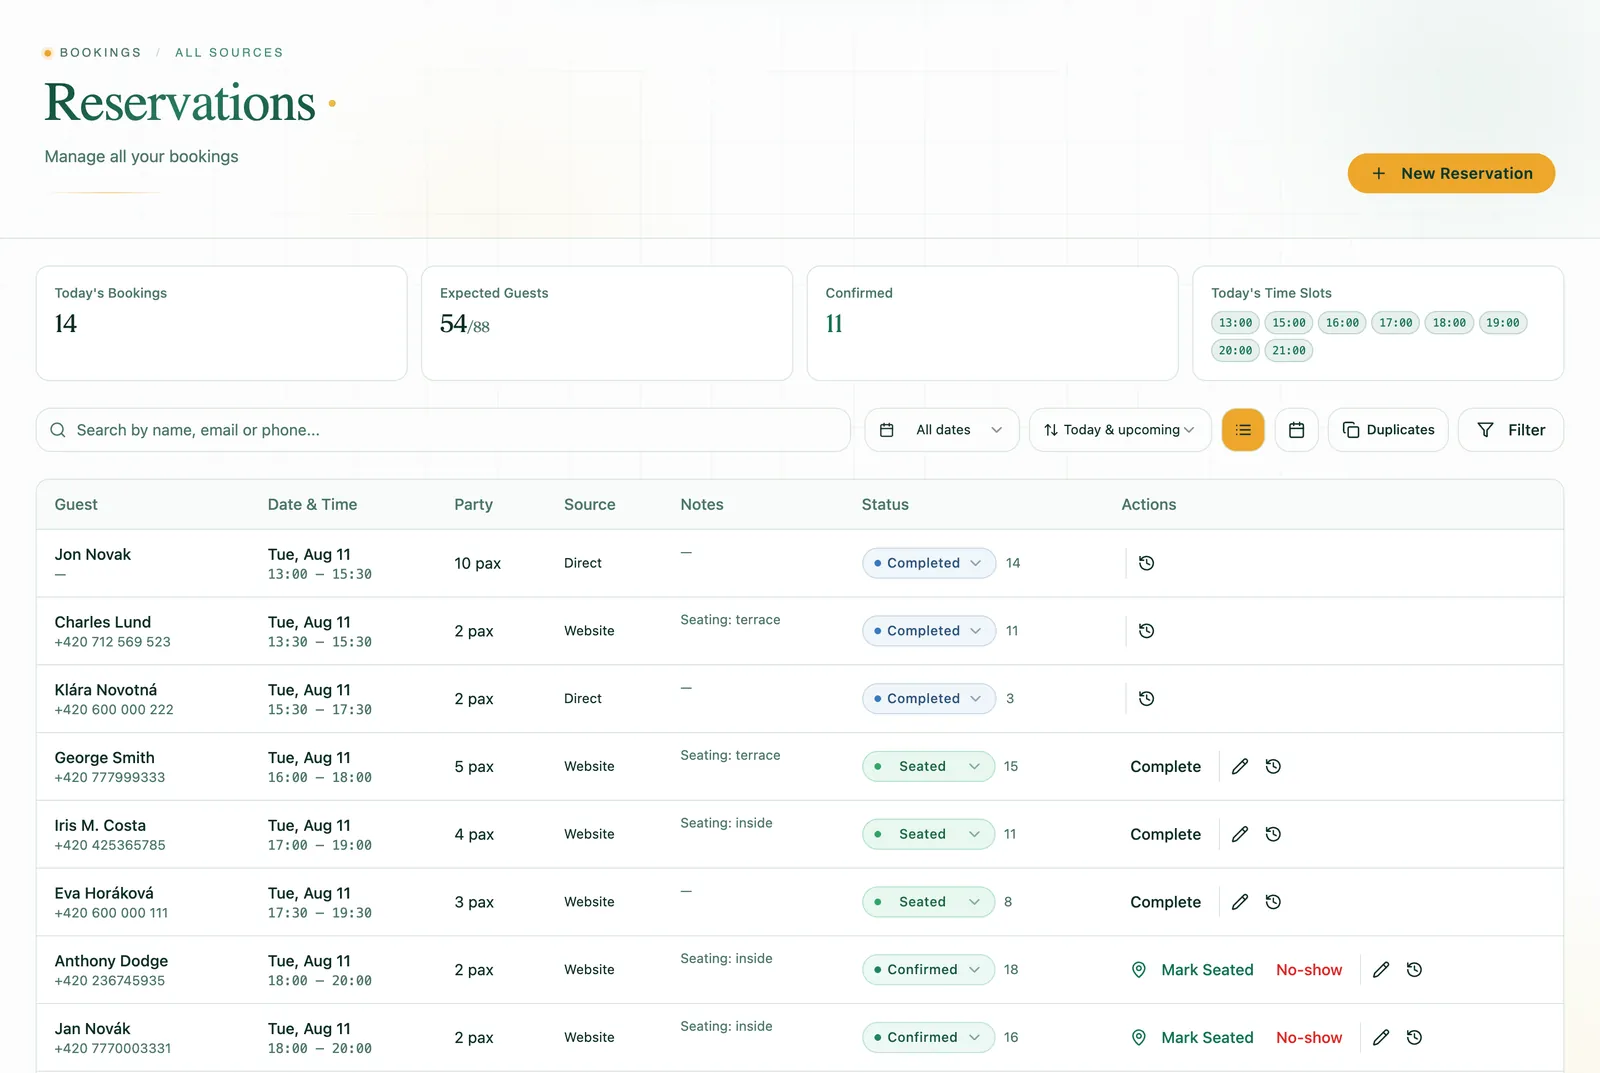Mark Jan Novák as No-show
The width and height of the screenshot is (1600, 1073).
pos(1309,1038)
